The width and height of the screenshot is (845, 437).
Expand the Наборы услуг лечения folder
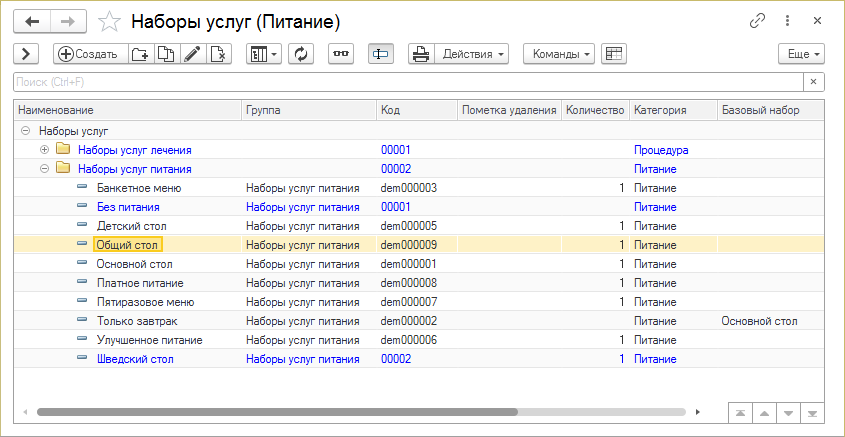[44, 150]
